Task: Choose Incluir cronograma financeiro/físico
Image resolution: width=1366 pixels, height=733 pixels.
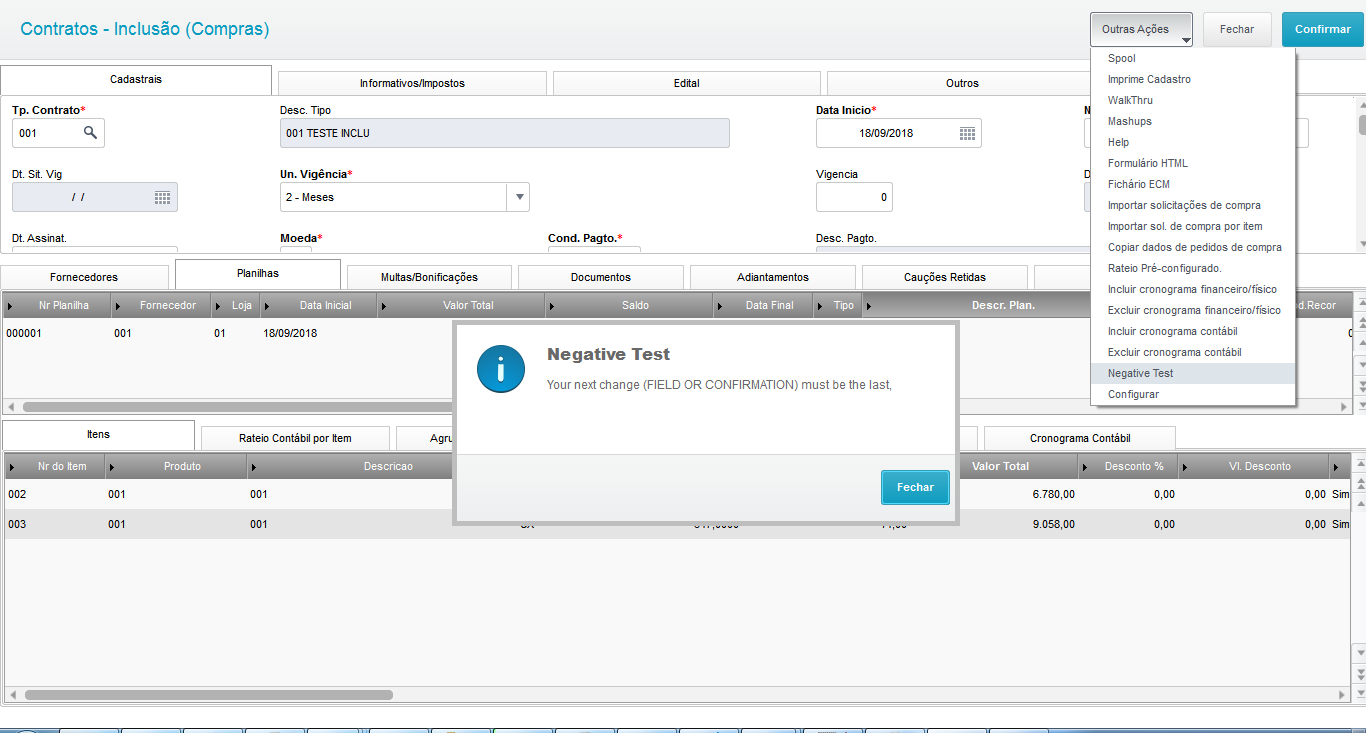Action: (1193, 289)
